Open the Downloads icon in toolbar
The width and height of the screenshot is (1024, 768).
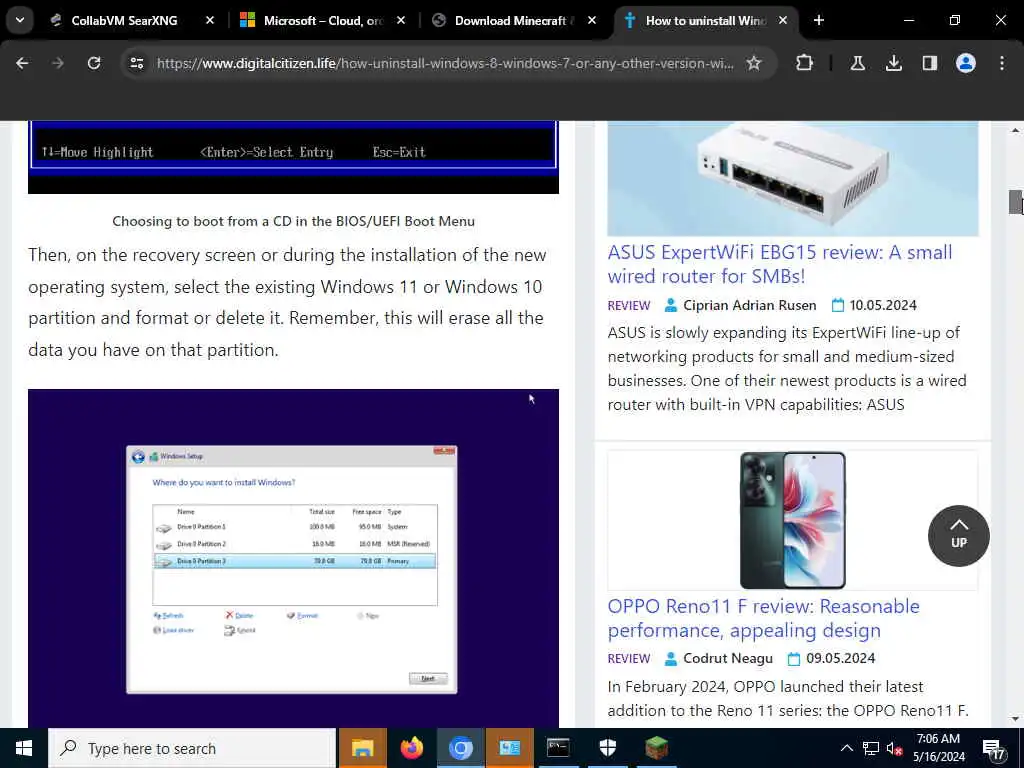[894, 63]
